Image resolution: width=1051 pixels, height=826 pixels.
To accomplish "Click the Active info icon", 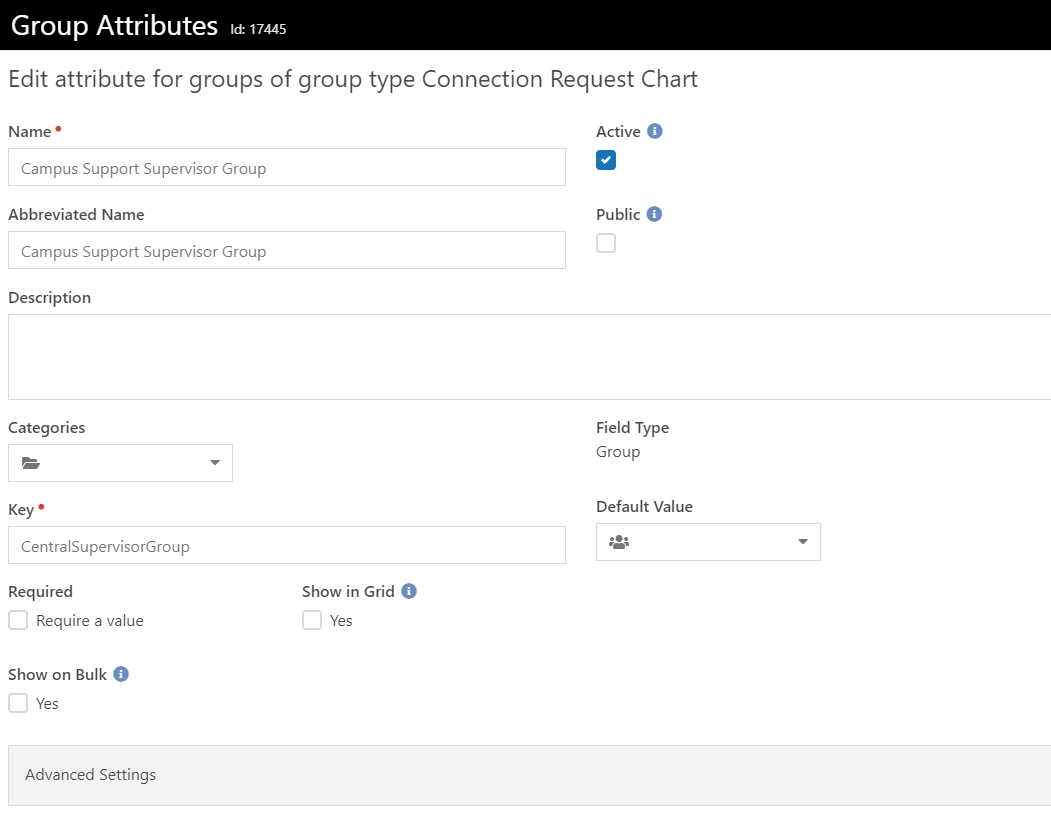I will (x=655, y=131).
